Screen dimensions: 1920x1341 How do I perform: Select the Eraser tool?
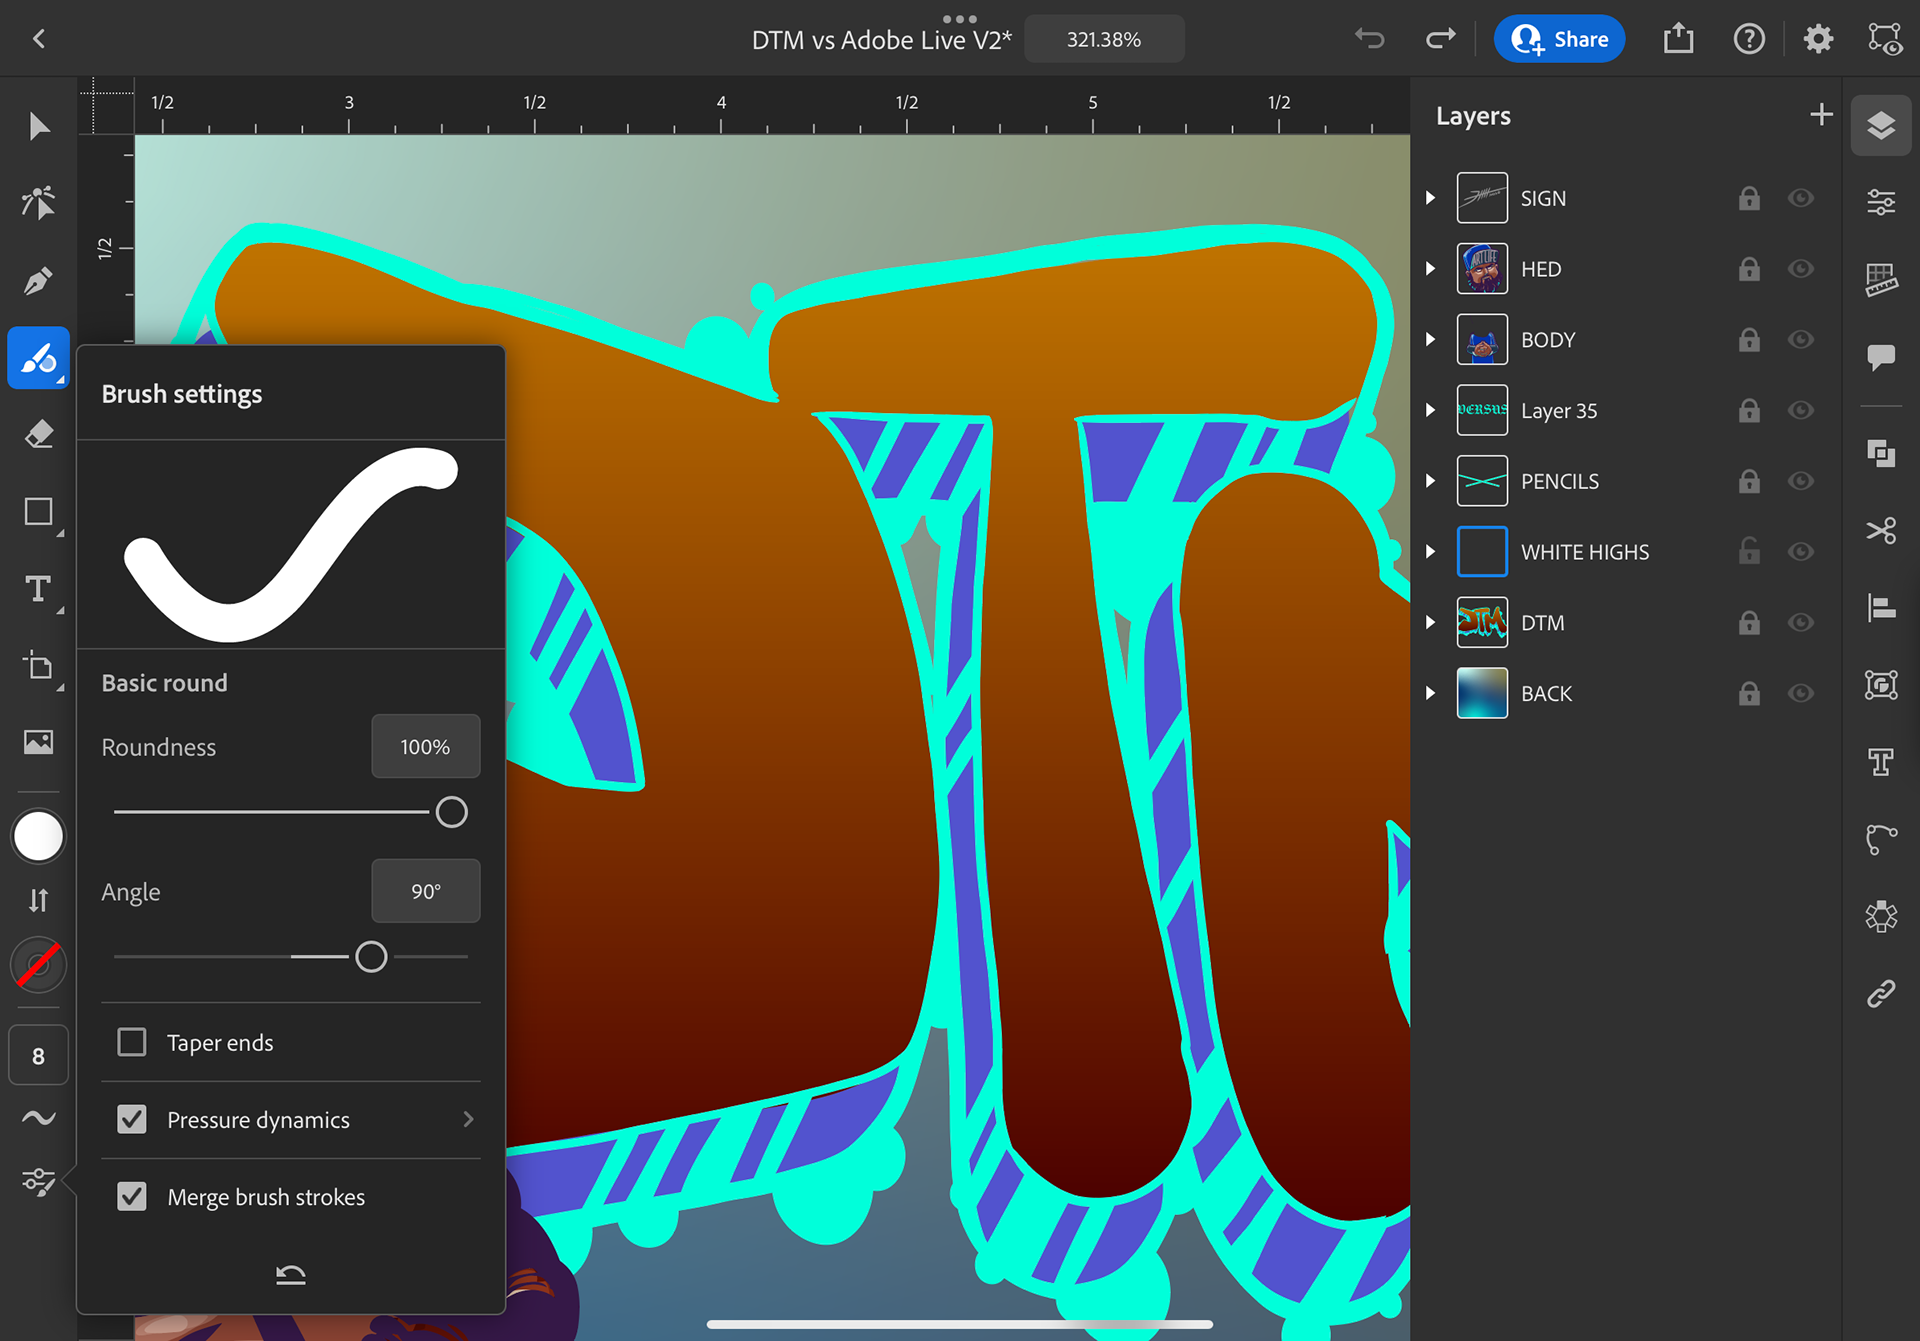click(38, 435)
